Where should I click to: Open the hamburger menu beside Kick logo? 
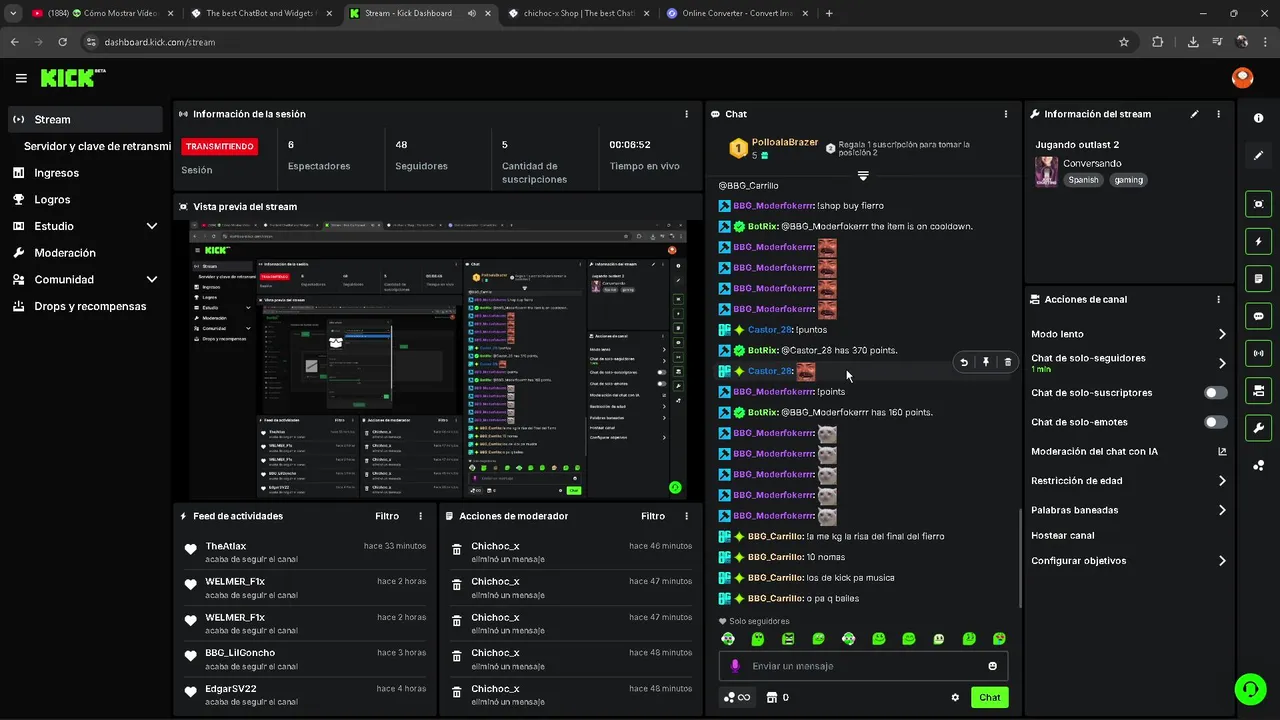21,78
